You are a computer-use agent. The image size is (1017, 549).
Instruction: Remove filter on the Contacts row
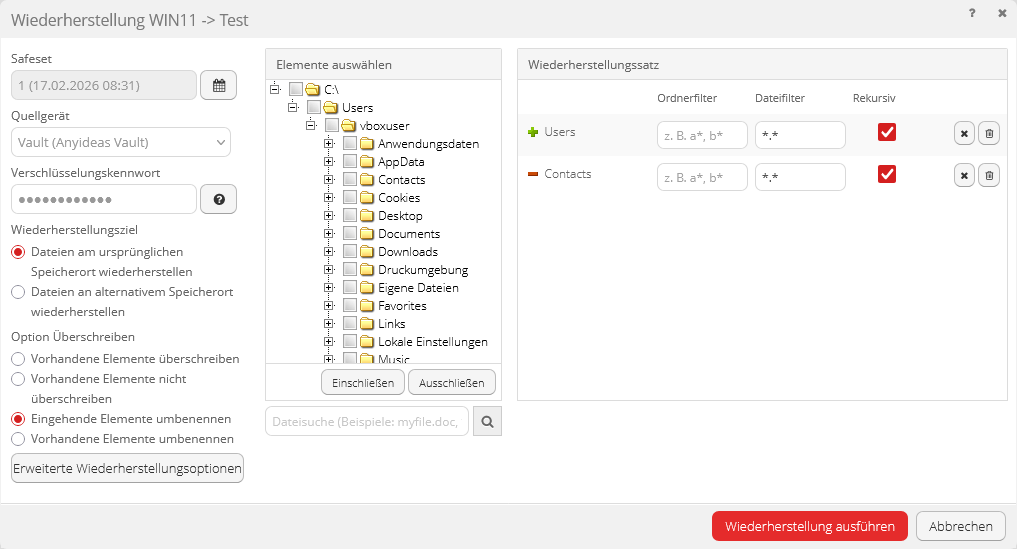964,176
